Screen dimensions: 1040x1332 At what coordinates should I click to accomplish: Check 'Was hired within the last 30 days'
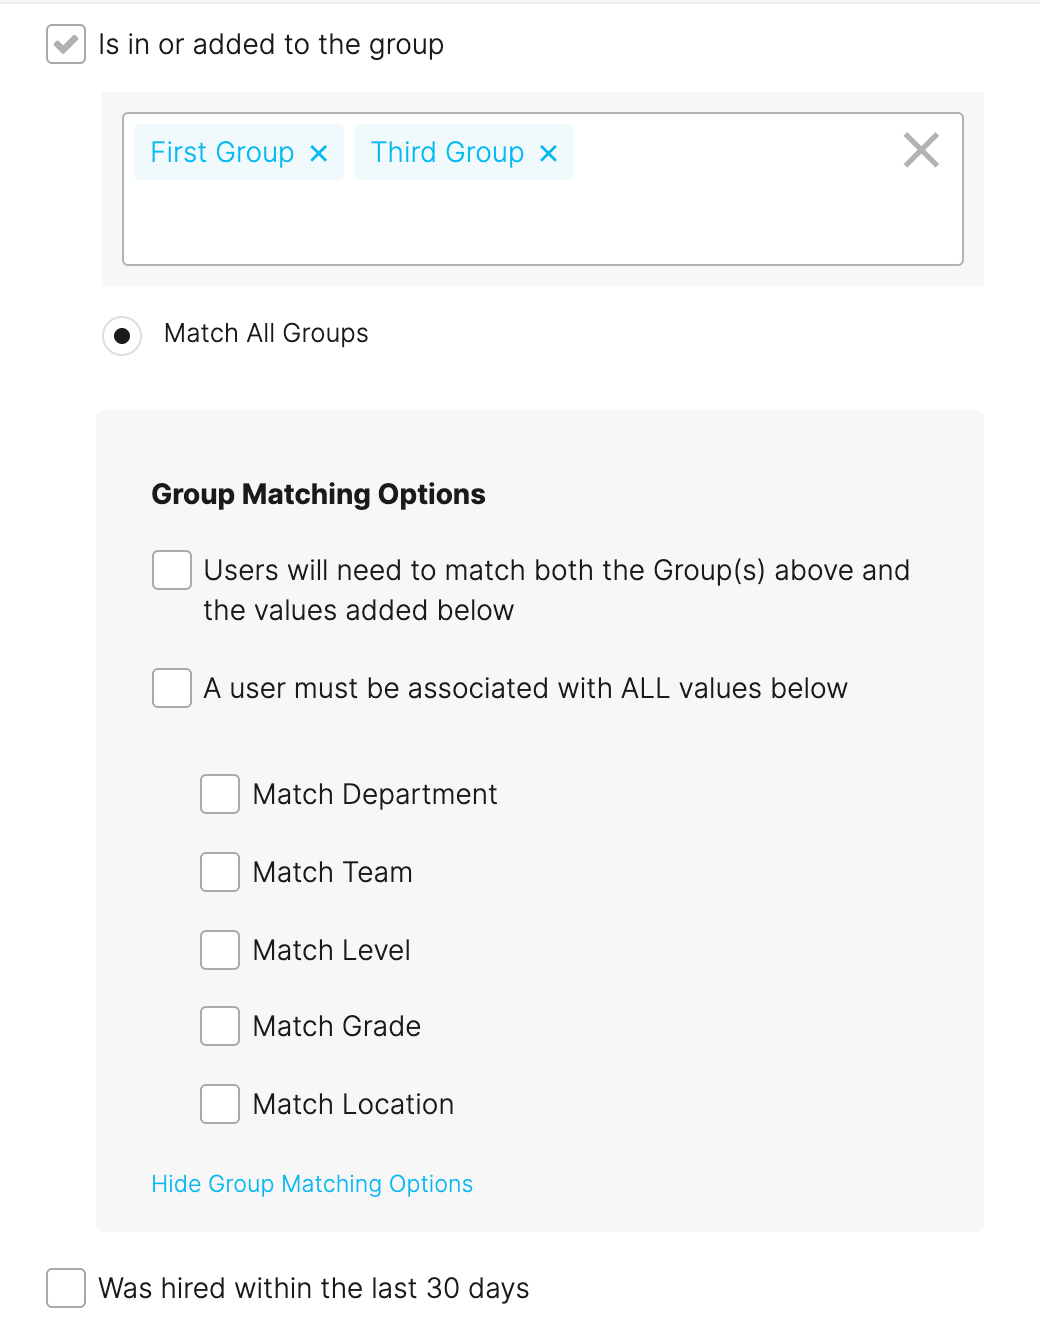click(x=66, y=1288)
